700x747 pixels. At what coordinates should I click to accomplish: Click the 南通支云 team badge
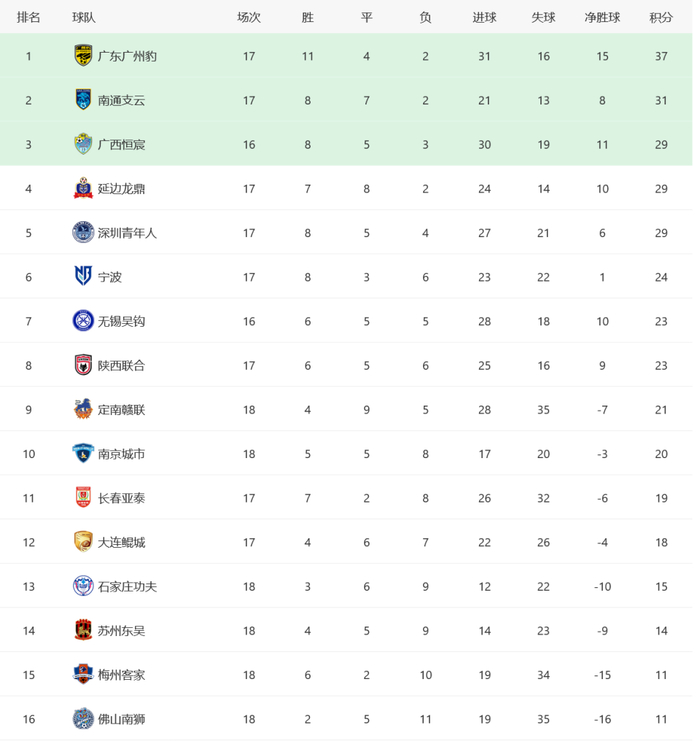83,100
